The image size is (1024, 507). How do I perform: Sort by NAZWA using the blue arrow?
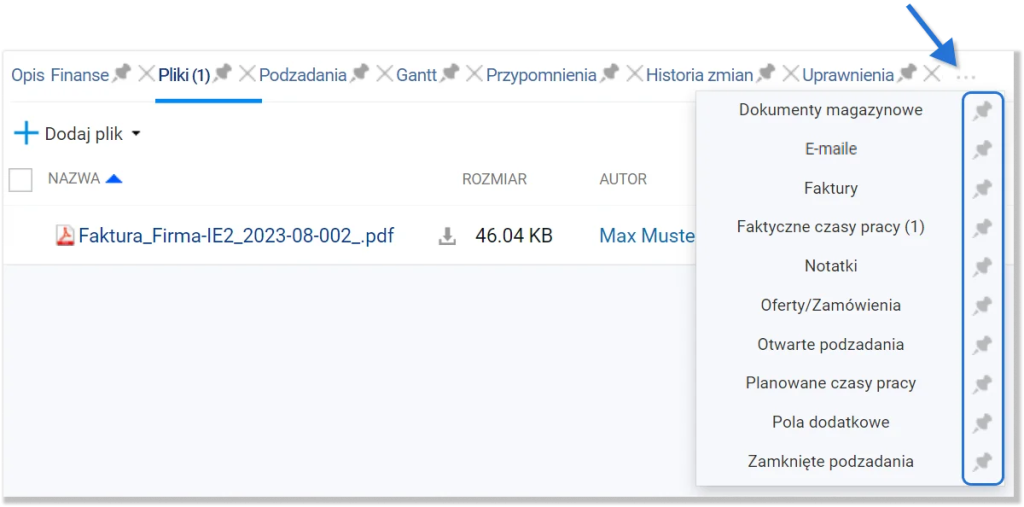coord(114,178)
